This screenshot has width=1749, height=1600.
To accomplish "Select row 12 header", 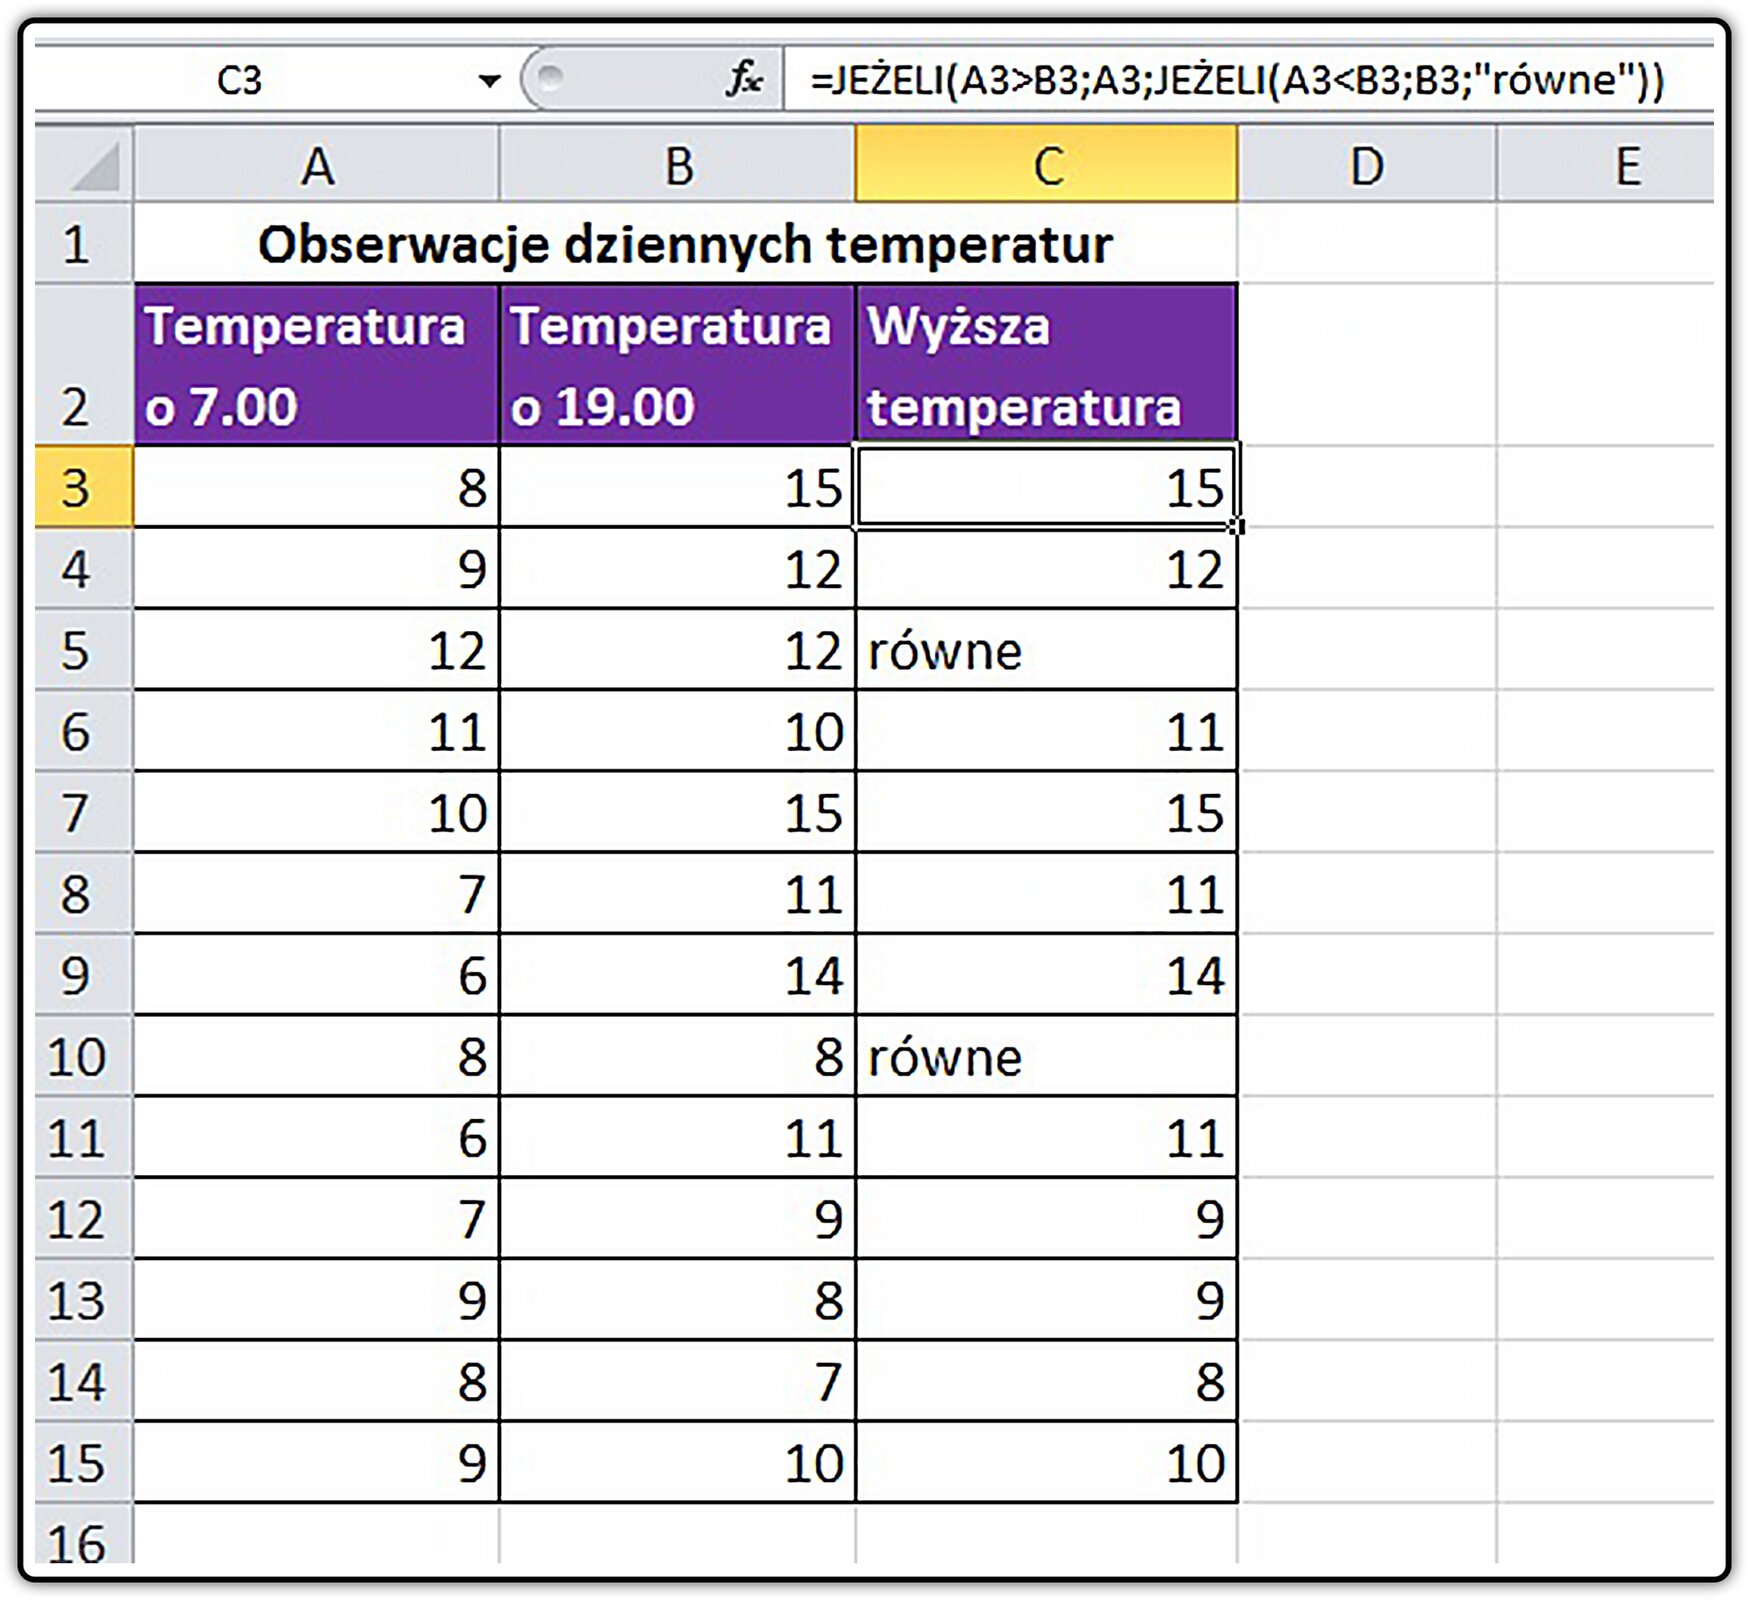I will pyautogui.click(x=84, y=1219).
